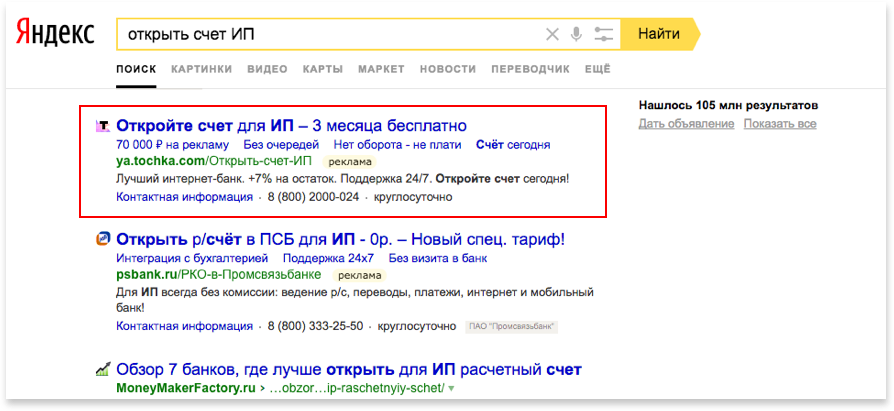Open the psbank.ru green URL
The height and width of the screenshot is (411, 894).
[x=218, y=276]
